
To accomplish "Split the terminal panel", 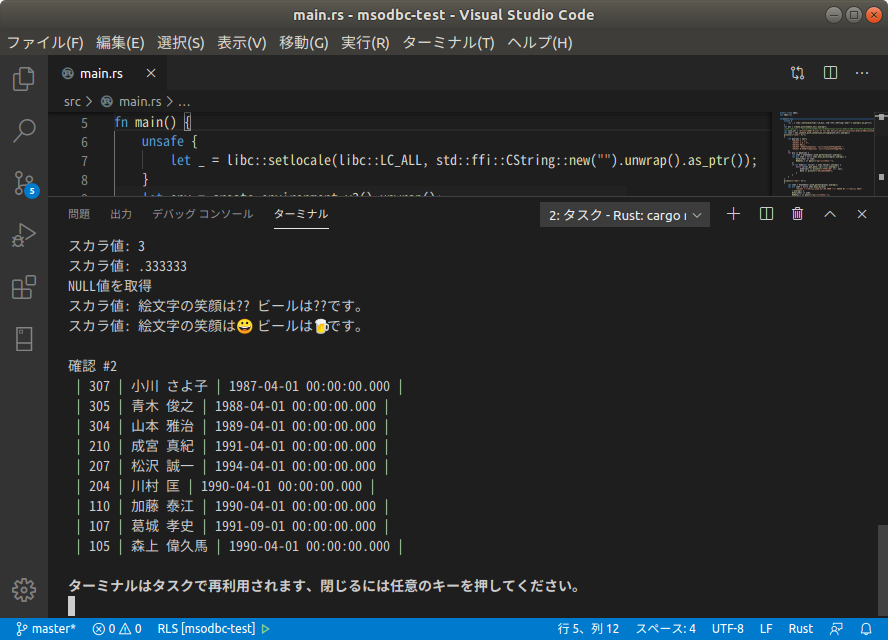I will (766, 214).
